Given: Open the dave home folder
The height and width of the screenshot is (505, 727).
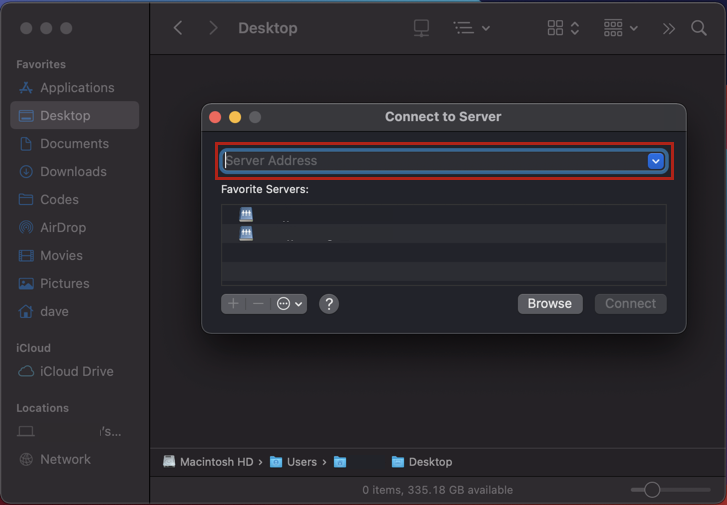Looking at the screenshot, I should [x=75, y=311].
